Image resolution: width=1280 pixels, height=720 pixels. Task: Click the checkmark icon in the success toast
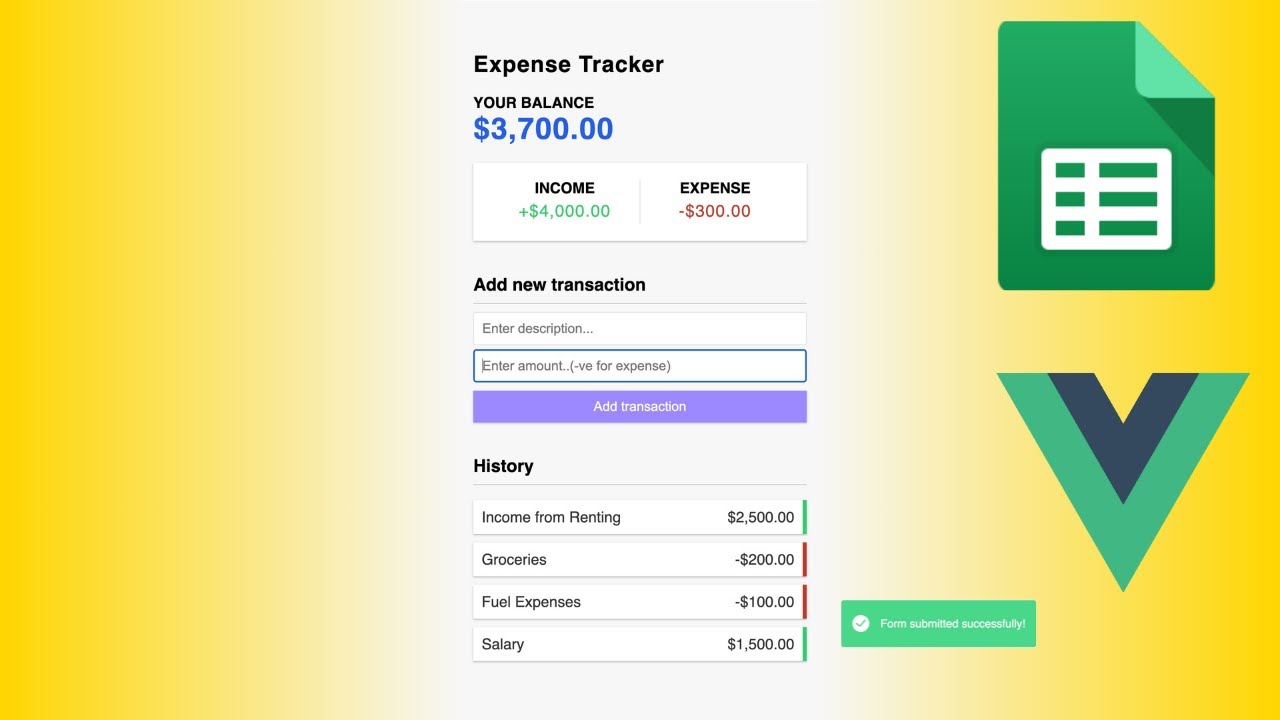click(x=860, y=624)
